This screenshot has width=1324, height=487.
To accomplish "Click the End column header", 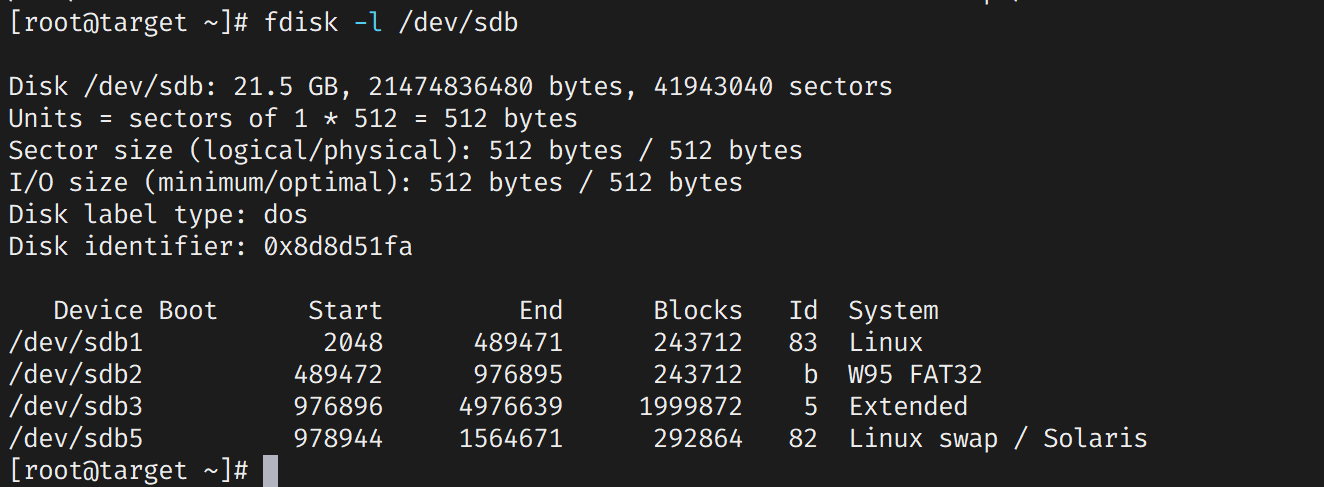I will [541, 311].
